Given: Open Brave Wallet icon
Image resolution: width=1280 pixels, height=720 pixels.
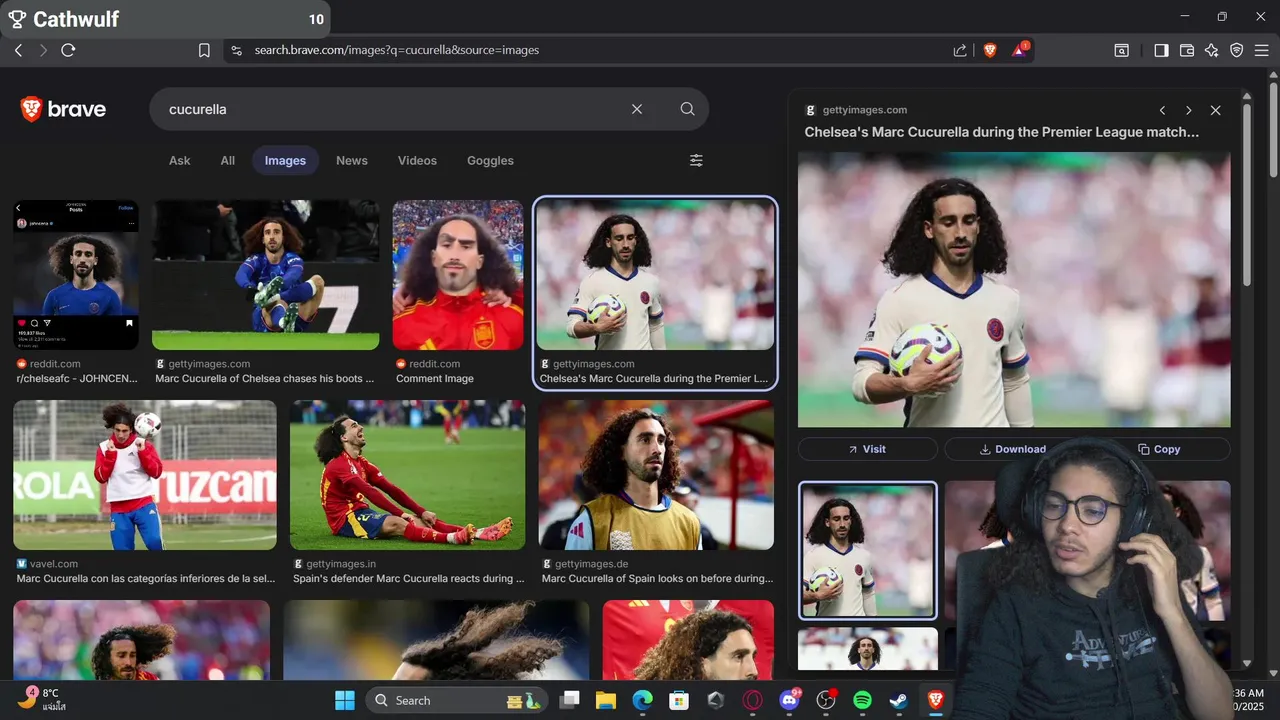Looking at the screenshot, I should point(1187,50).
